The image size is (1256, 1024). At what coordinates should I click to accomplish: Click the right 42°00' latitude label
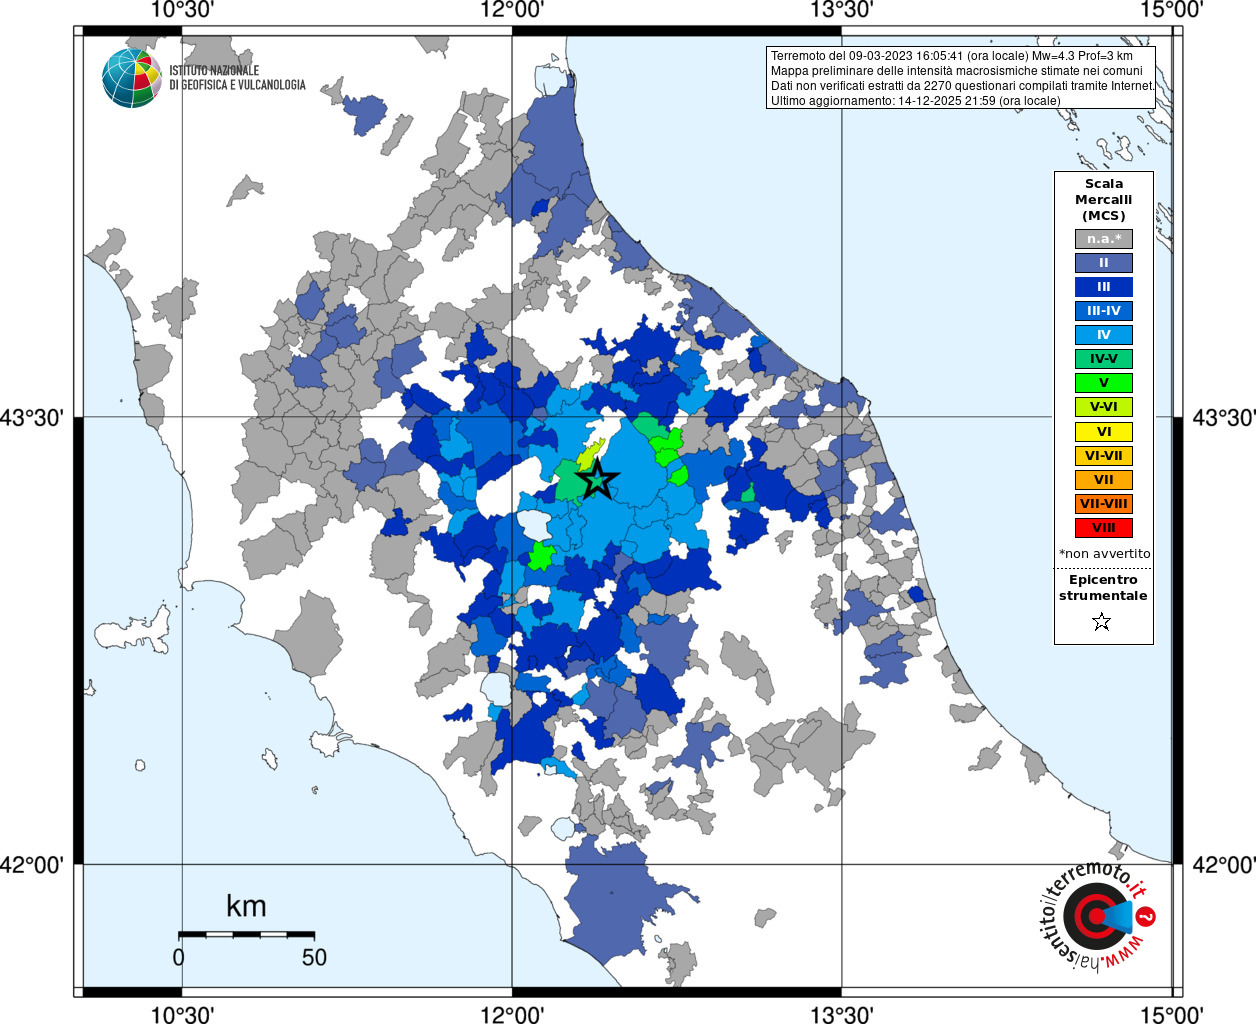(1224, 864)
